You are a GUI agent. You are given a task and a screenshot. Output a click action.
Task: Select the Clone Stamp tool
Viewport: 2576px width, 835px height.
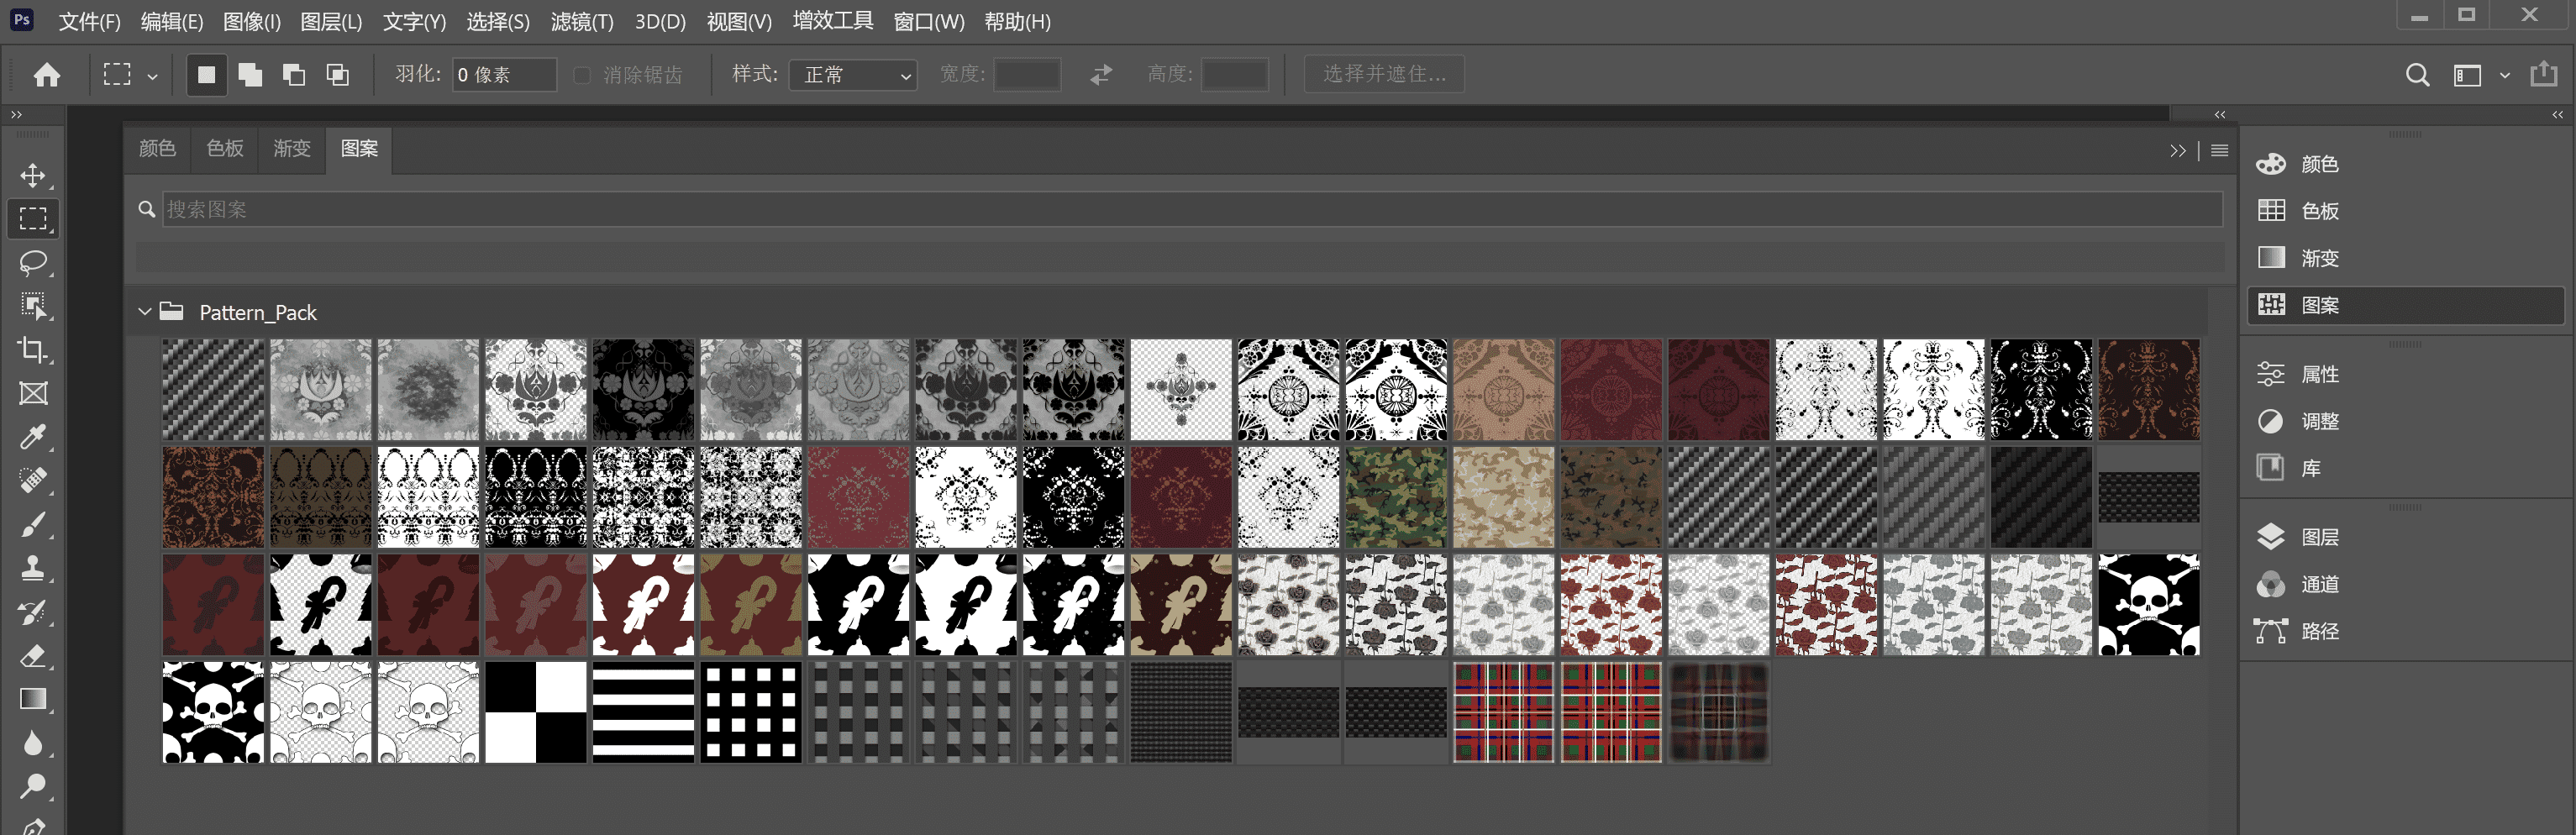coord(33,568)
